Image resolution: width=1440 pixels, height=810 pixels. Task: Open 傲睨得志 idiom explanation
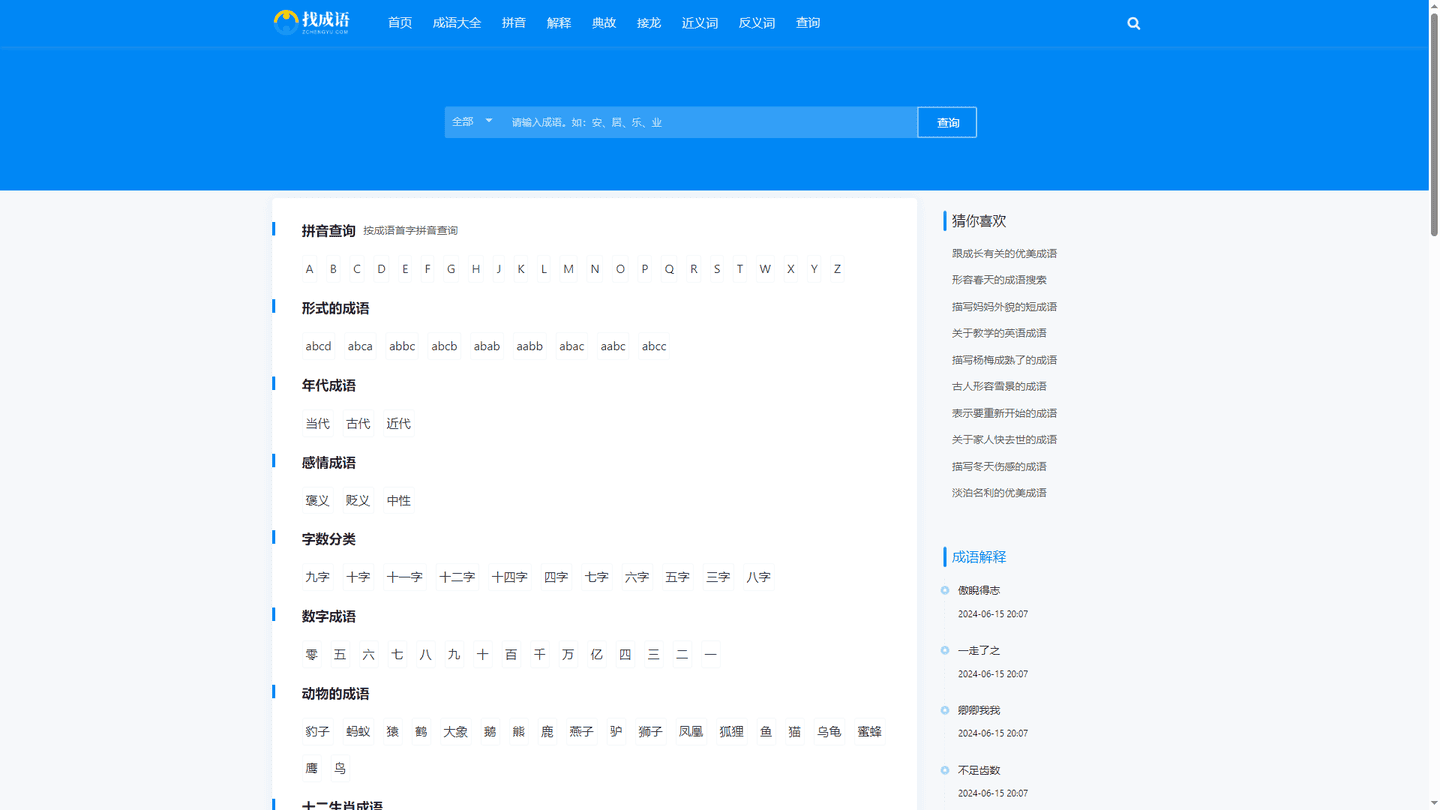pyautogui.click(x=979, y=591)
